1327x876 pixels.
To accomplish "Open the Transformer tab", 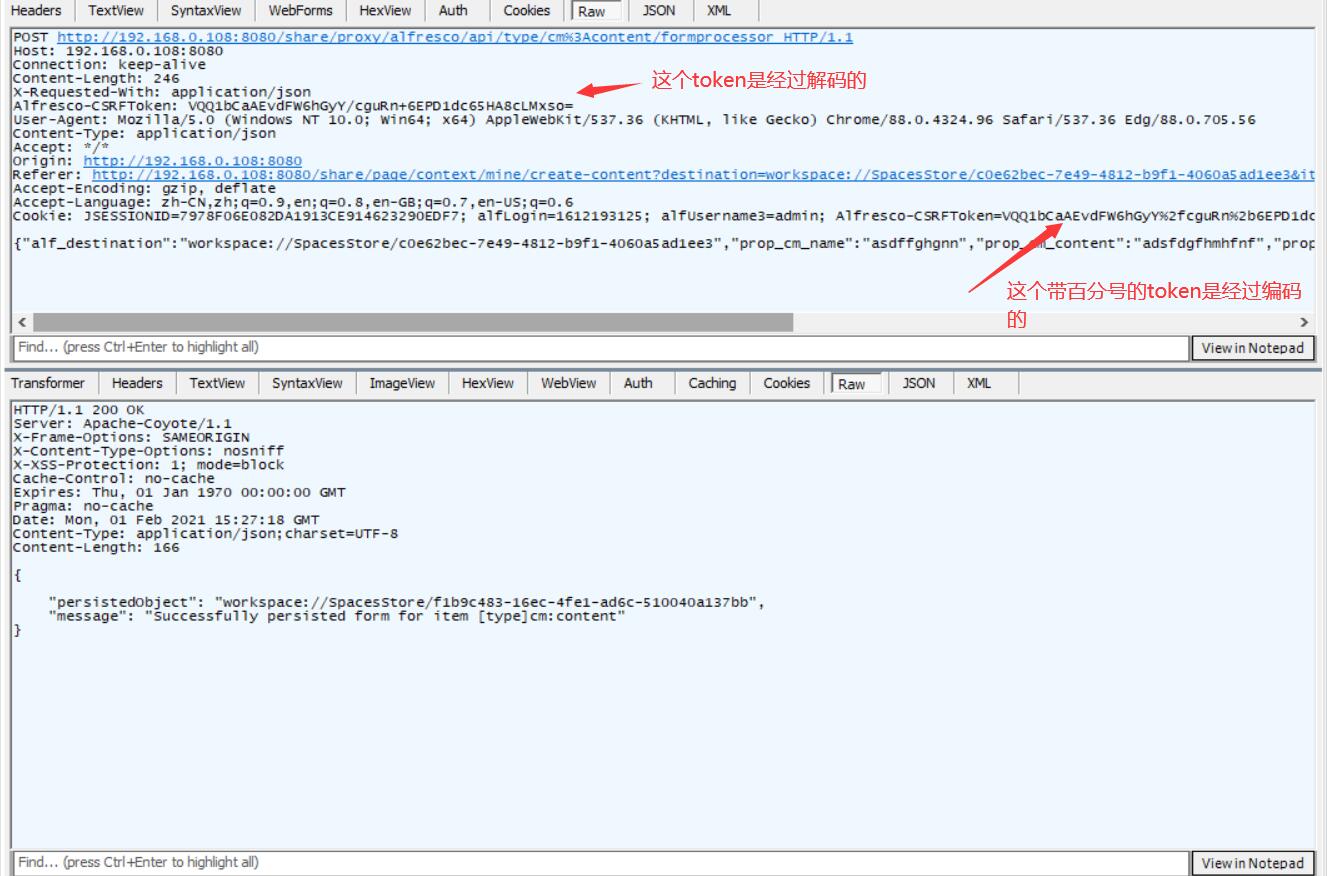I will pos(48,383).
